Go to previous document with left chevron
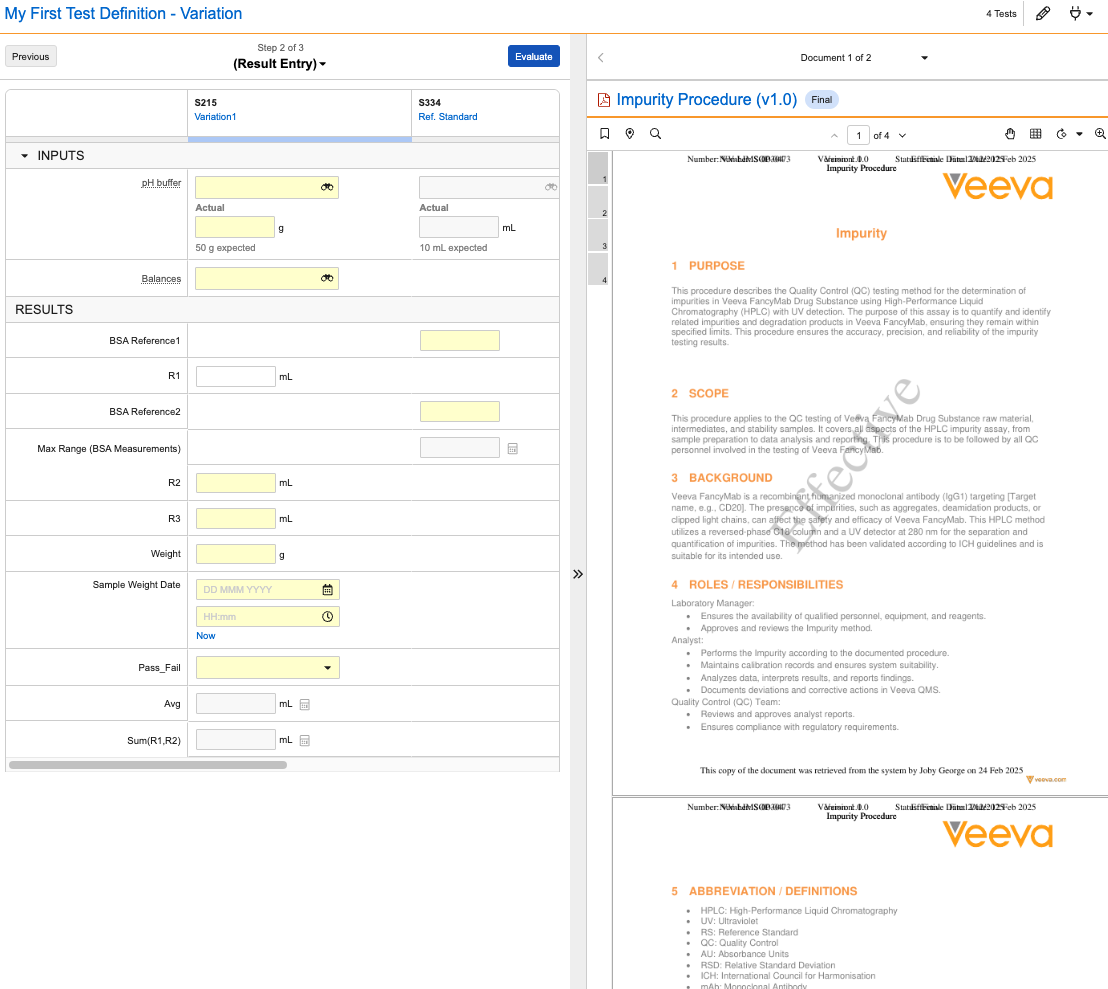This screenshot has height=989, width=1108. [601, 58]
